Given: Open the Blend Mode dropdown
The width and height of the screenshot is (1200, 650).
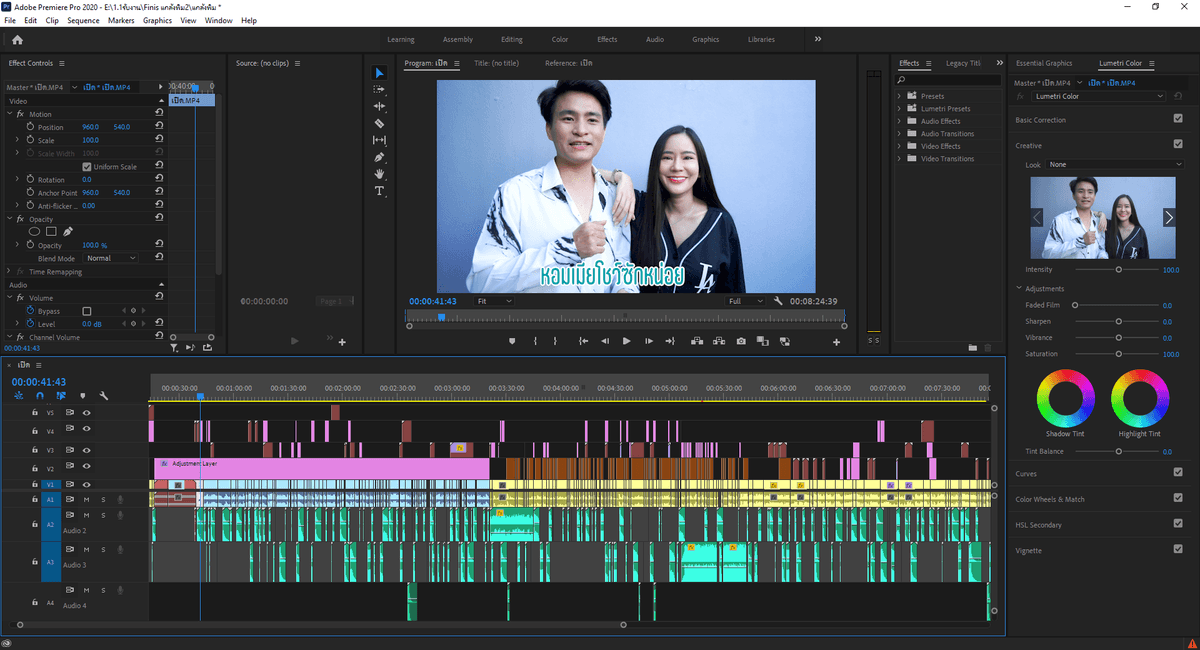Looking at the screenshot, I should 112,258.
